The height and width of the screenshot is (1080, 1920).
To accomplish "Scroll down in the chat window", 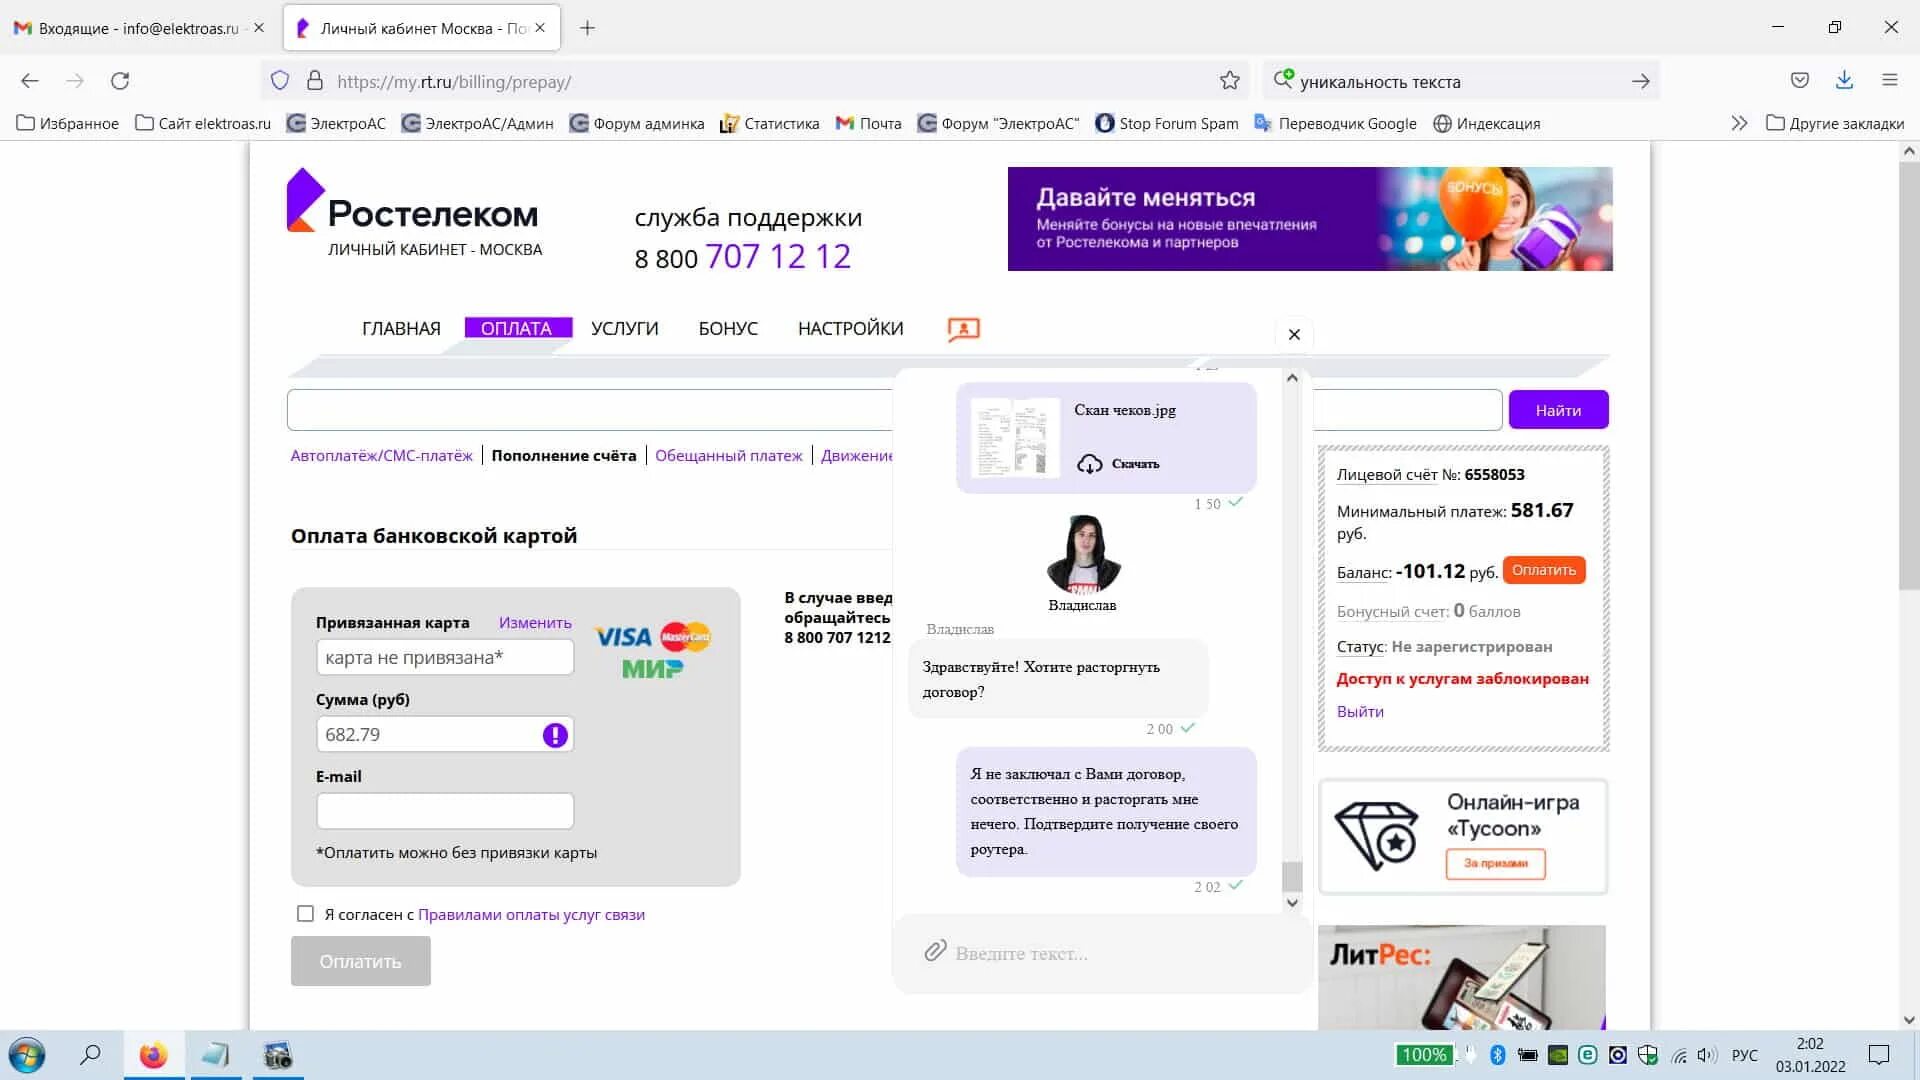I will (x=1291, y=902).
